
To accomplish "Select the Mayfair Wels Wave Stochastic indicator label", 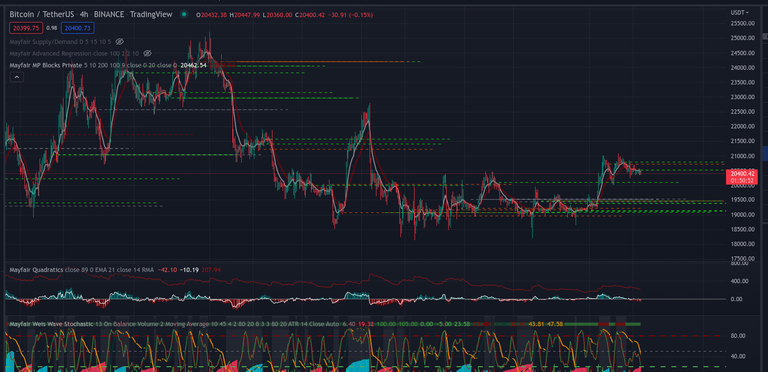I will pyautogui.click(x=51, y=324).
